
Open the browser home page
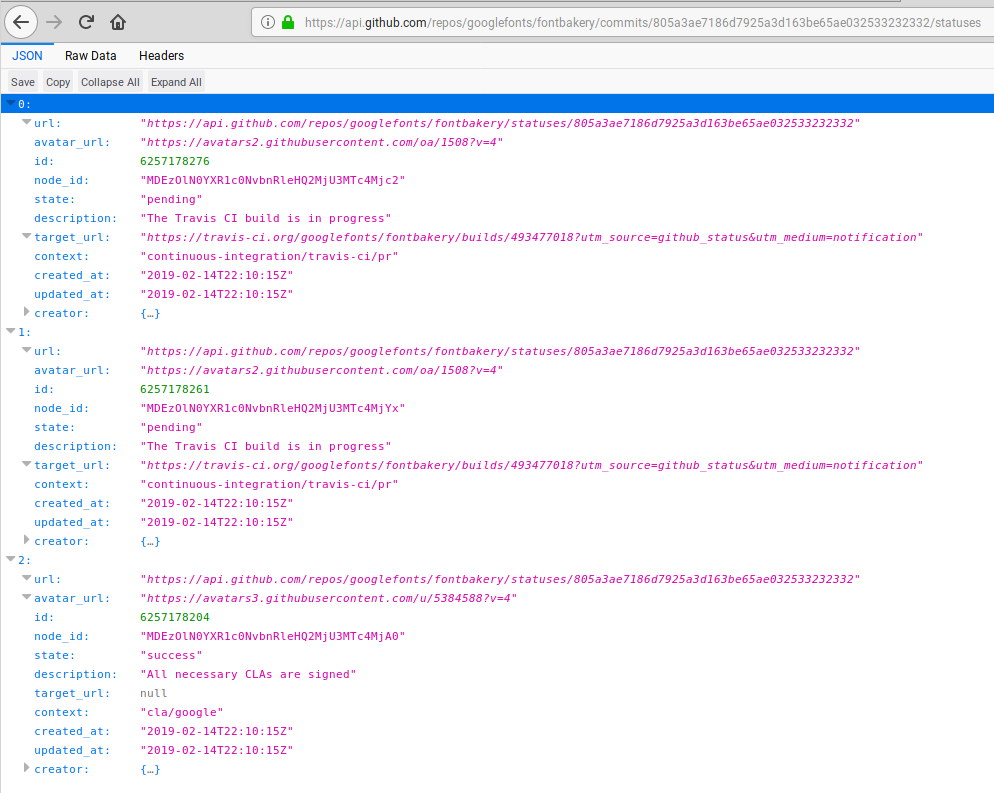(117, 21)
